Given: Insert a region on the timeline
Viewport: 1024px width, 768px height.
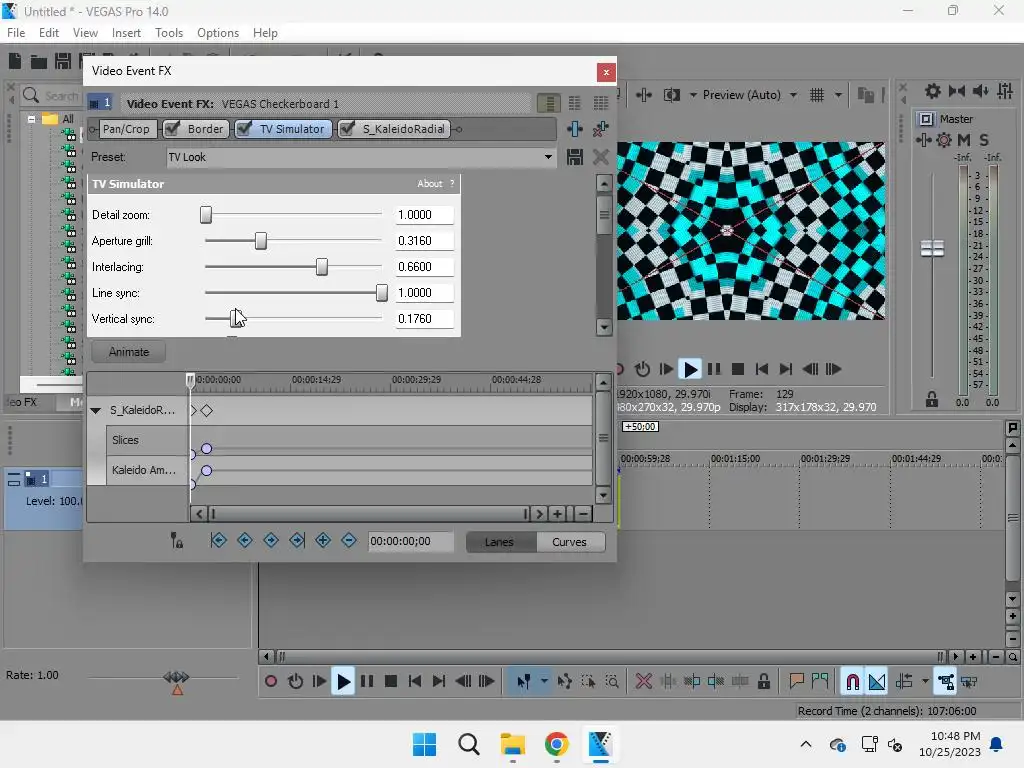Looking at the screenshot, I should pyautogui.click(x=820, y=682).
